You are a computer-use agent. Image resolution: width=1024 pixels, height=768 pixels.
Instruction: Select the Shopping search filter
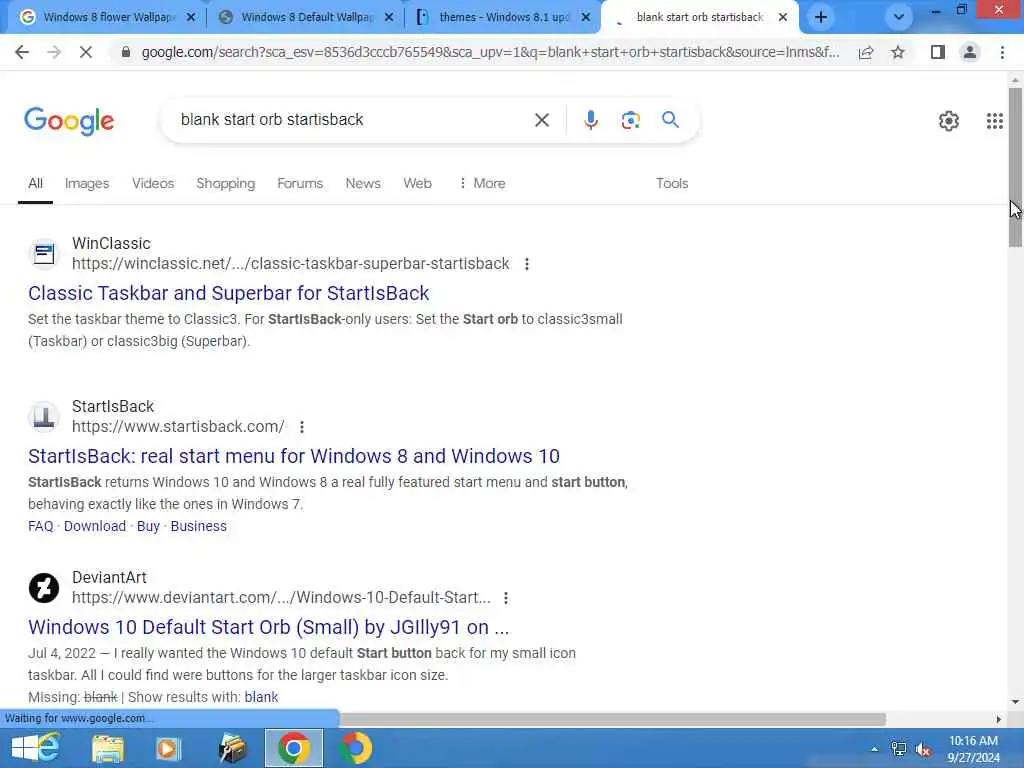225,184
